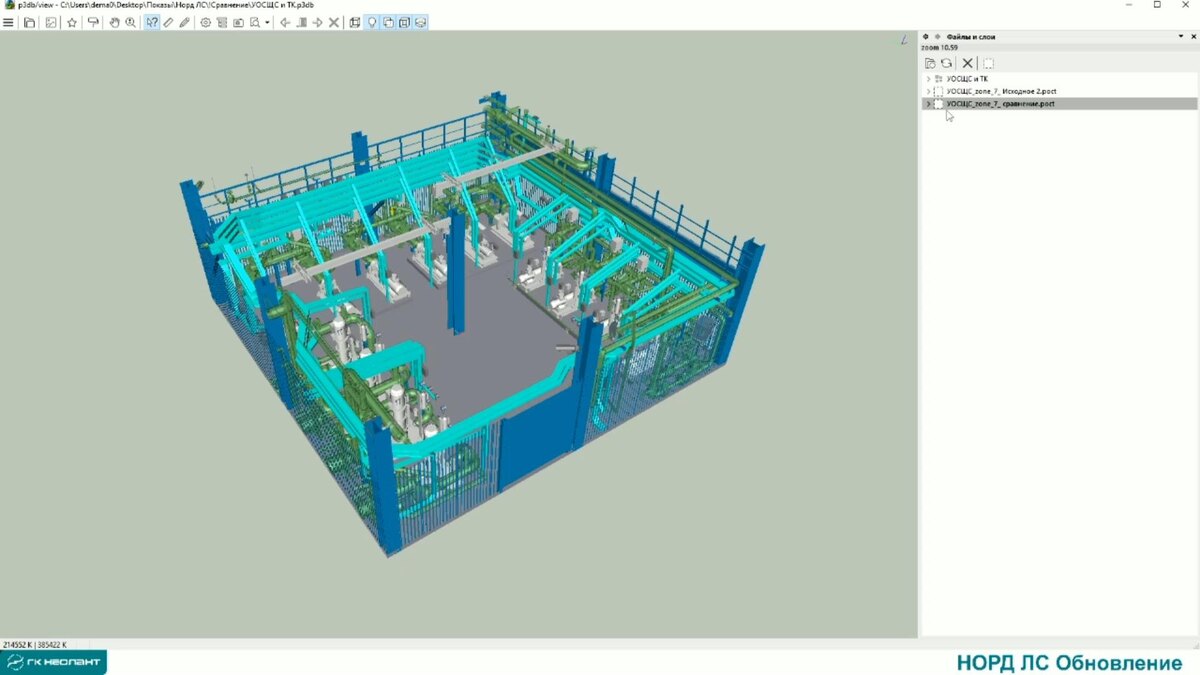The image size is (1200, 675).
Task: Click the second pin icon in panel header
Action: (x=938, y=37)
